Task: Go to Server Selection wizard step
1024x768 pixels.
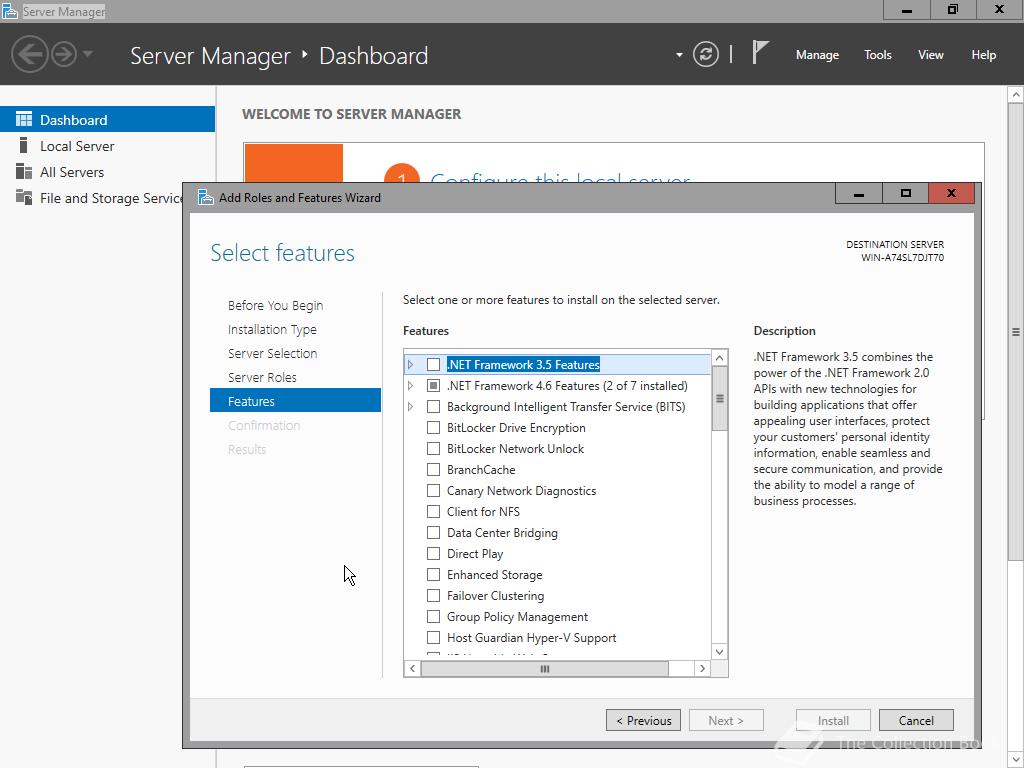Action: point(272,353)
